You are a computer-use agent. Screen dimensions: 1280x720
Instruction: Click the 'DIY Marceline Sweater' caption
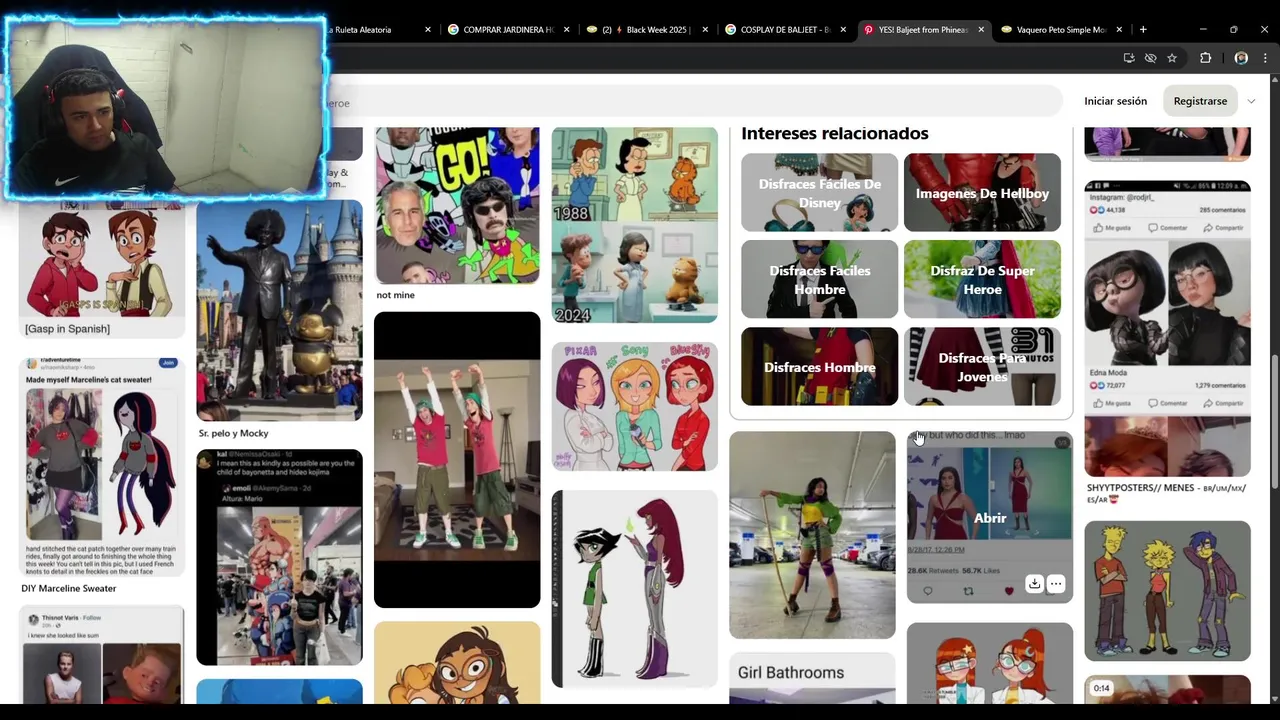[69, 588]
